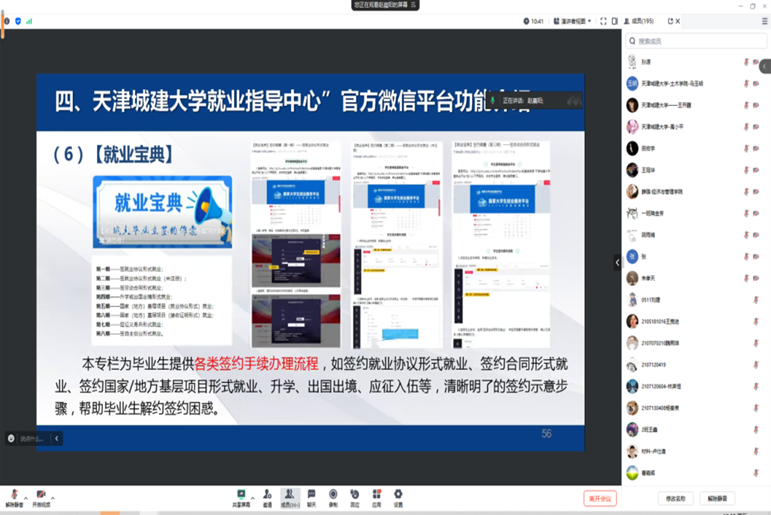
Task: Click the Rename (修改名称) button
Action: click(x=677, y=498)
